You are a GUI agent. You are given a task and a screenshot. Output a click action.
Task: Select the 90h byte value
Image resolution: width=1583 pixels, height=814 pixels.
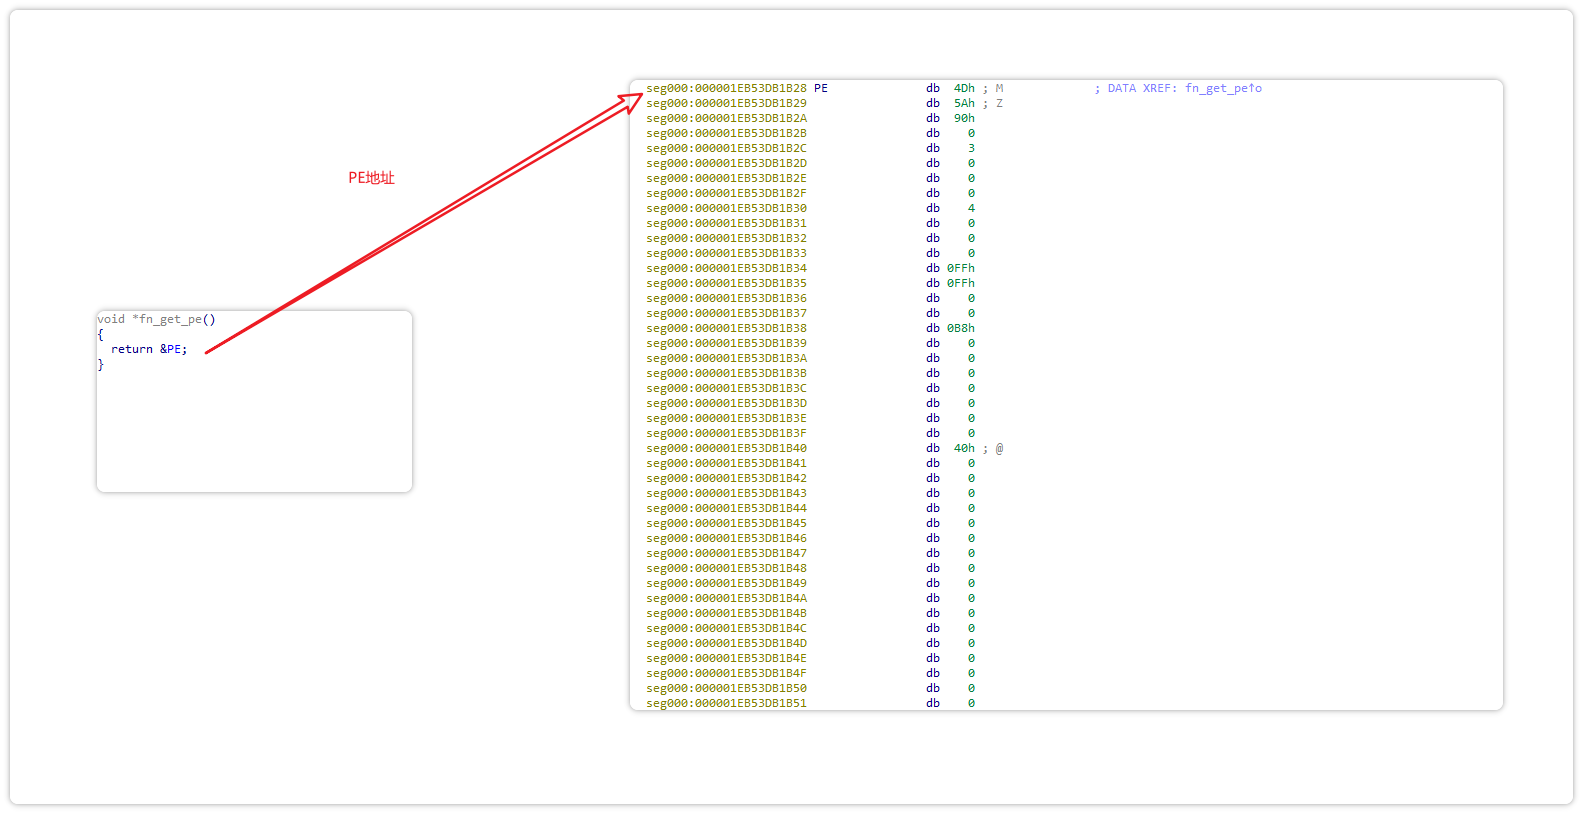[x=964, y=118]
